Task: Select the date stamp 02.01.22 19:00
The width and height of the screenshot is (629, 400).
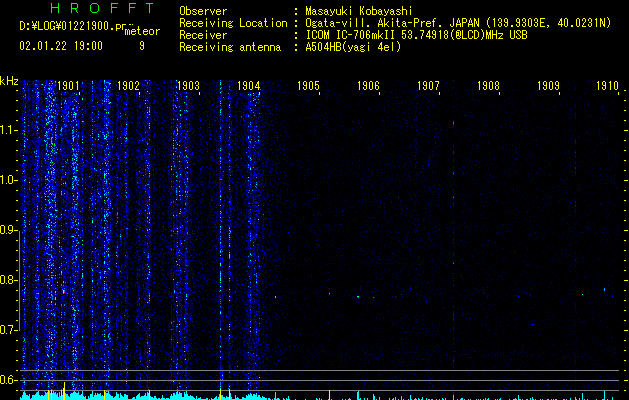Action: point(61,46)
